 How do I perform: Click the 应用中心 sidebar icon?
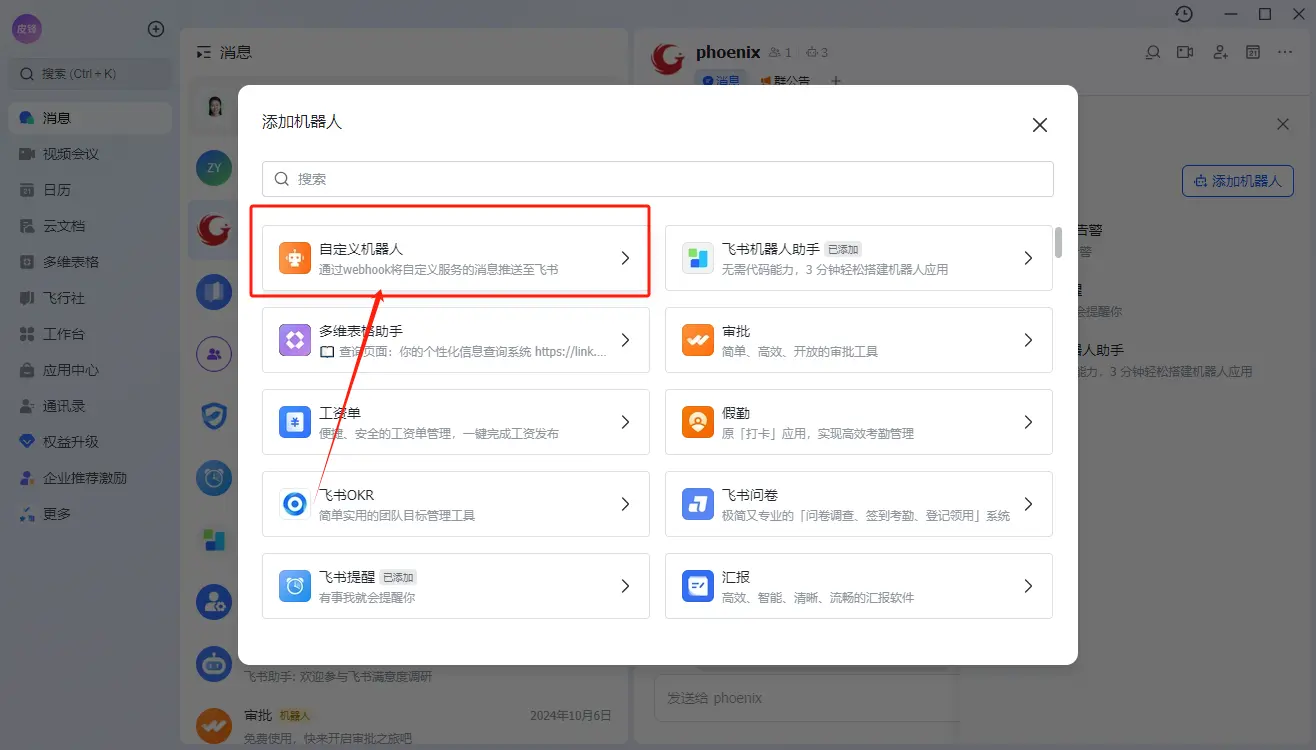coord(27,370)
